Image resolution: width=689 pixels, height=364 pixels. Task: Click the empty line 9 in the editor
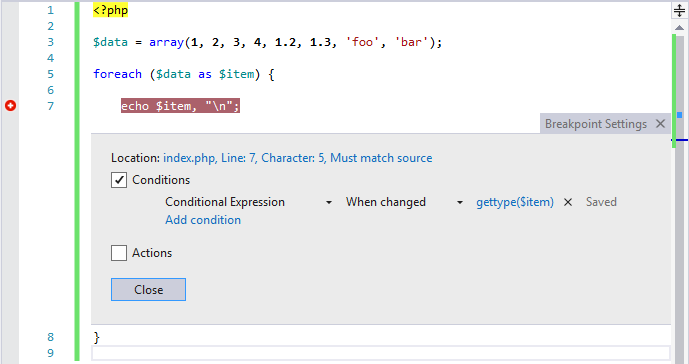point(381,353)
